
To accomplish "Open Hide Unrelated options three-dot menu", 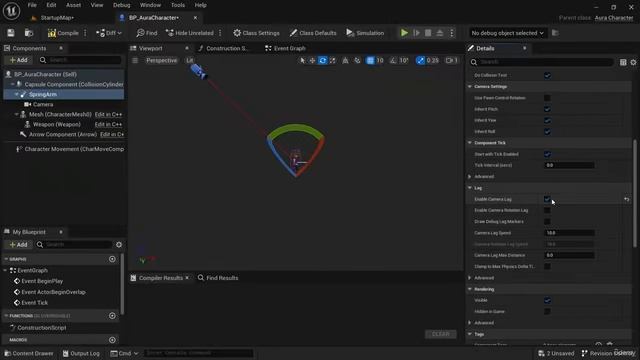I will (220, 33).
